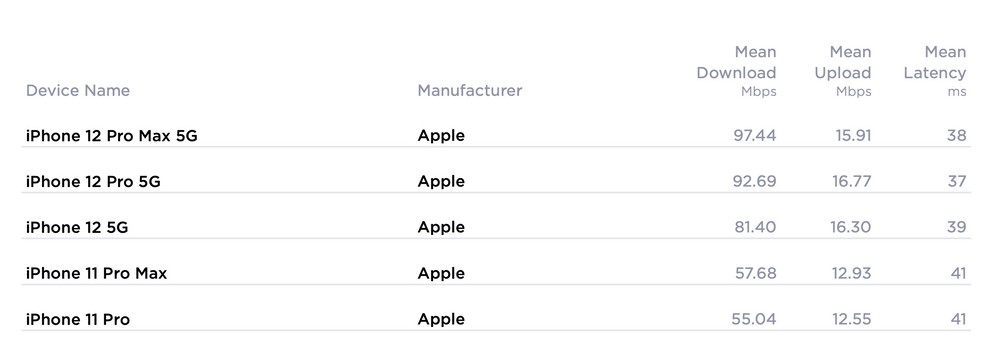The height and width of the screenshot is (363, 1000).
Task: Click the 16.30 upload speed cell
Action: tap(851, 227)
